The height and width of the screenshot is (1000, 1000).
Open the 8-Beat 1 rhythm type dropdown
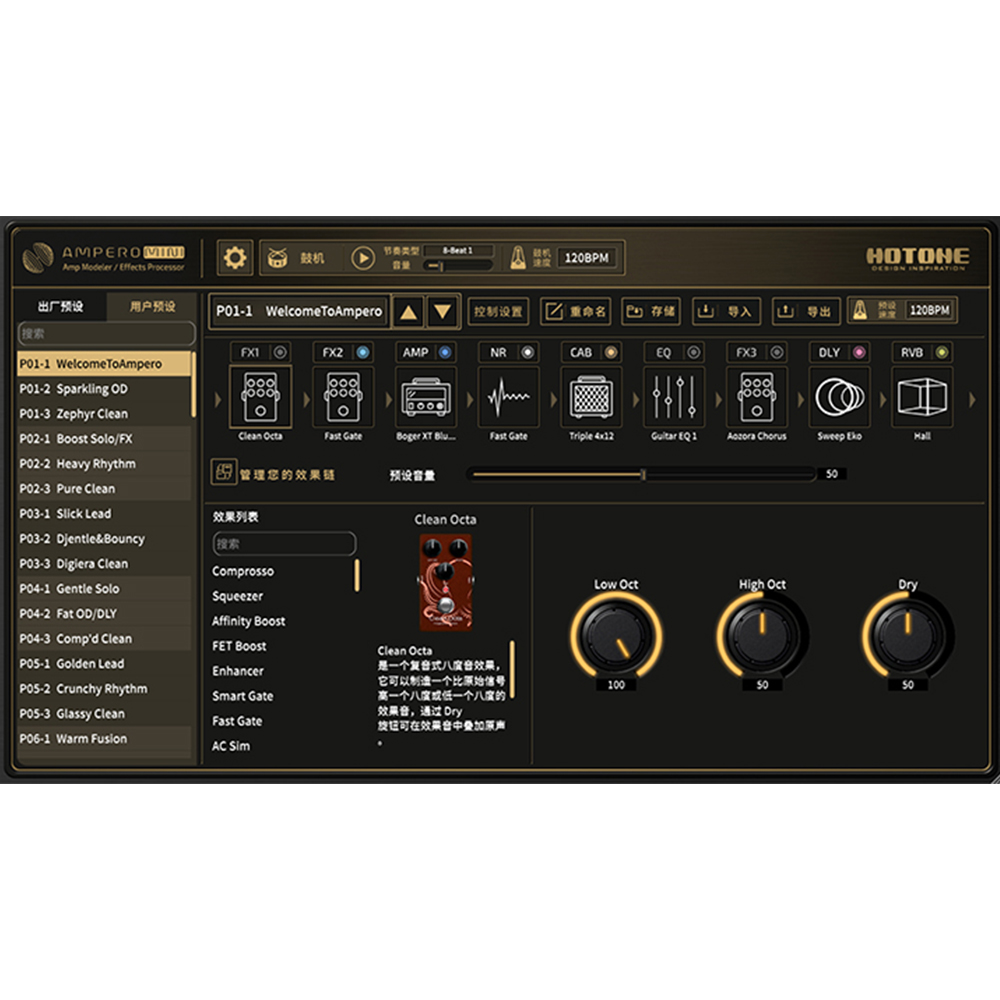click(x=458, y=251)
